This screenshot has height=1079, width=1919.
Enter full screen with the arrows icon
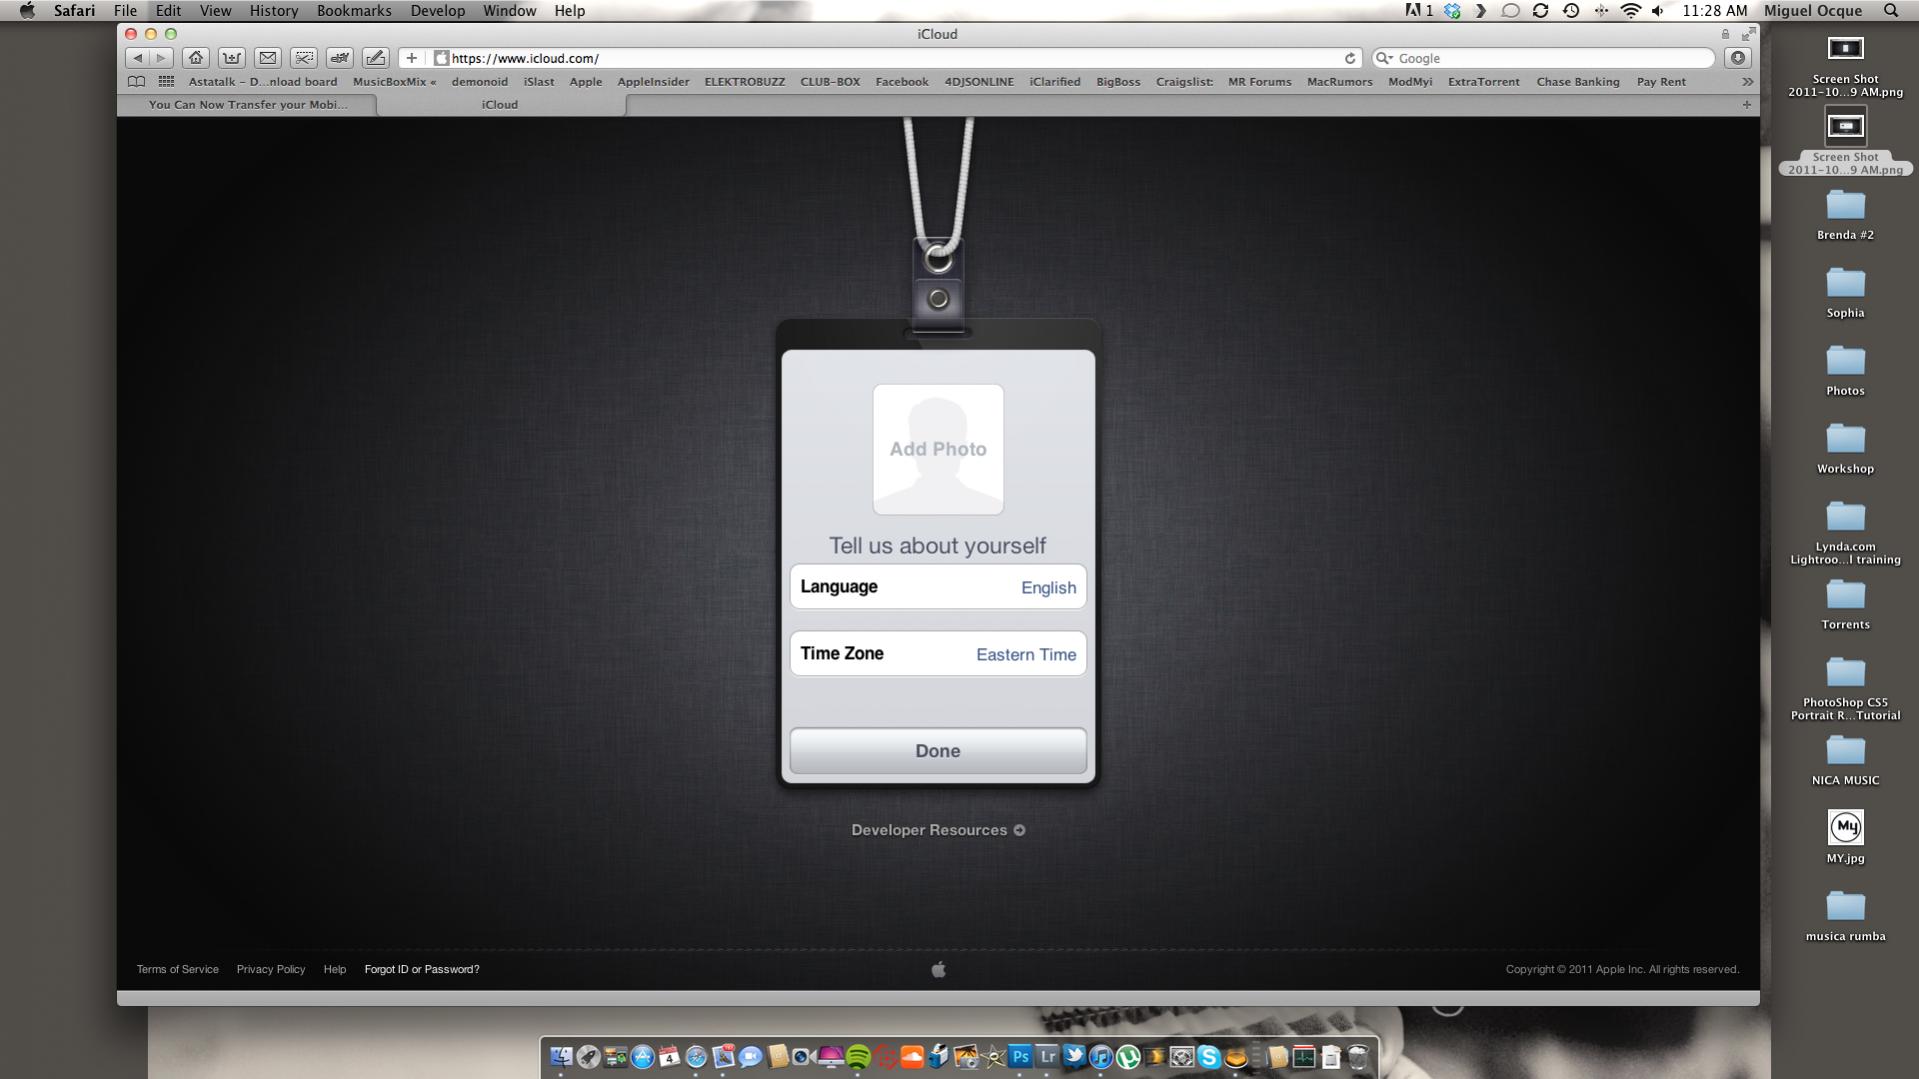coord(1748,34)
